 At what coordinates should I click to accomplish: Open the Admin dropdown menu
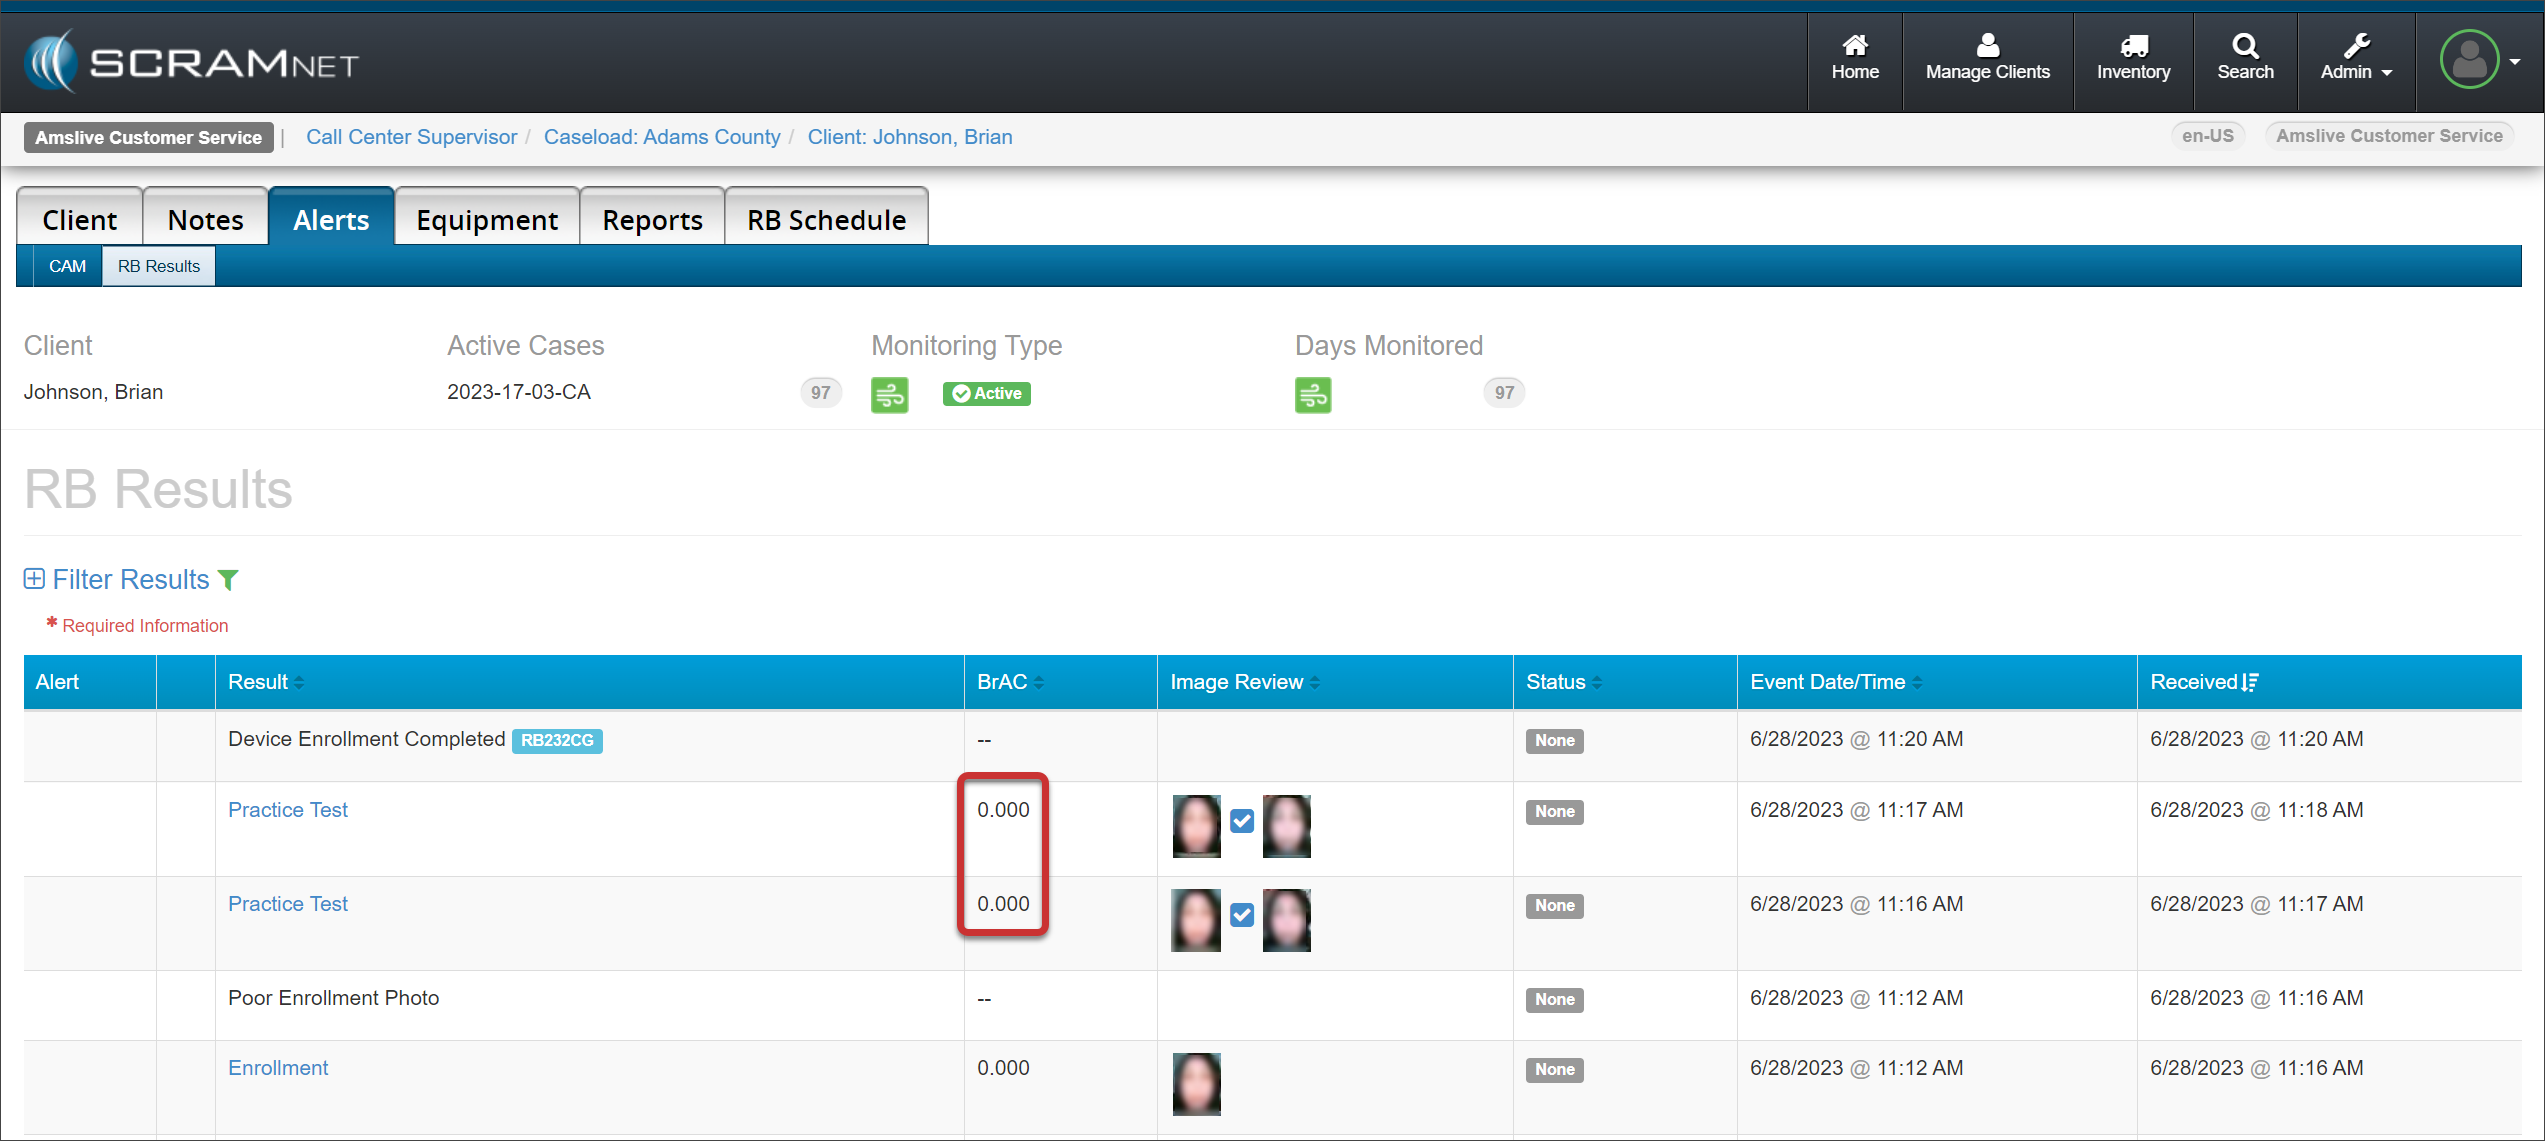click(x=2355, y=58)
